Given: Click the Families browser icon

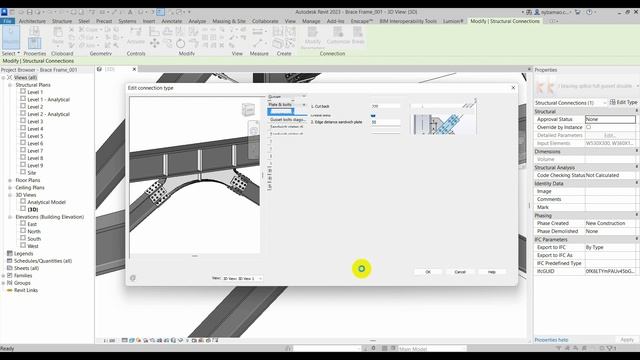Looking at the screenshot, I should point(10,276).
